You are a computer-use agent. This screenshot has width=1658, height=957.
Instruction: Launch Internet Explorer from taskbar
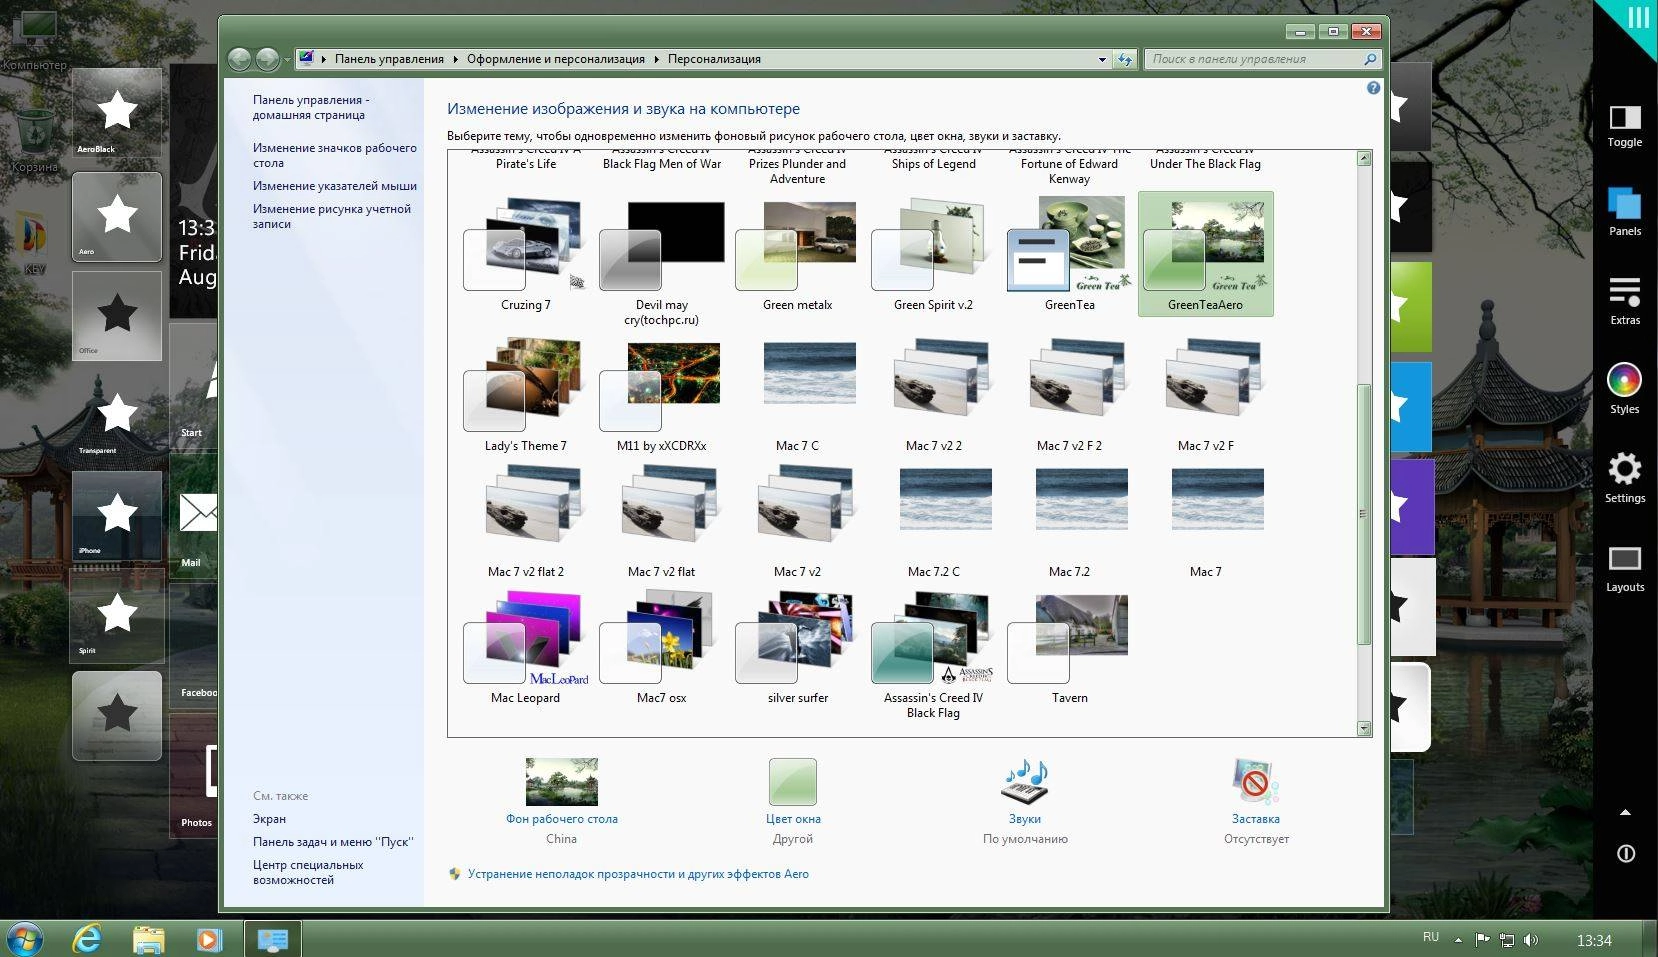point(88,939)
